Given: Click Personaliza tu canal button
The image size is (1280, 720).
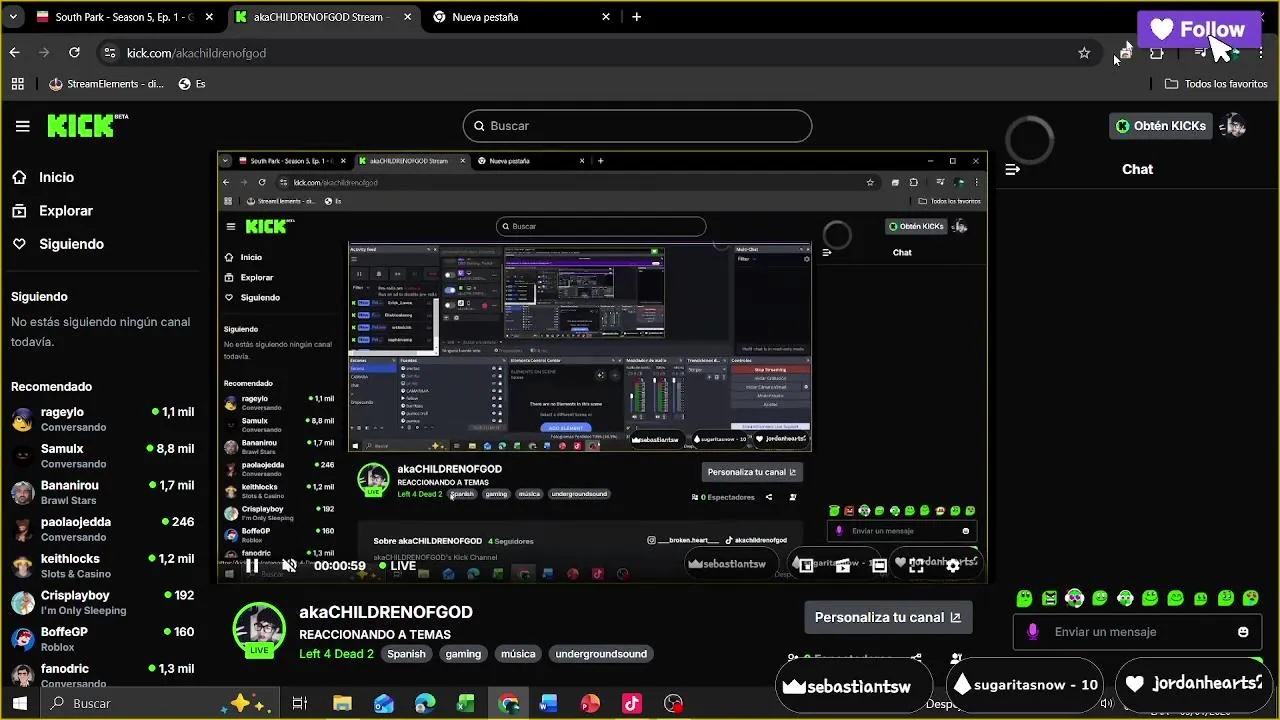Looking at the screenshot, I should [x=888, y=618].
